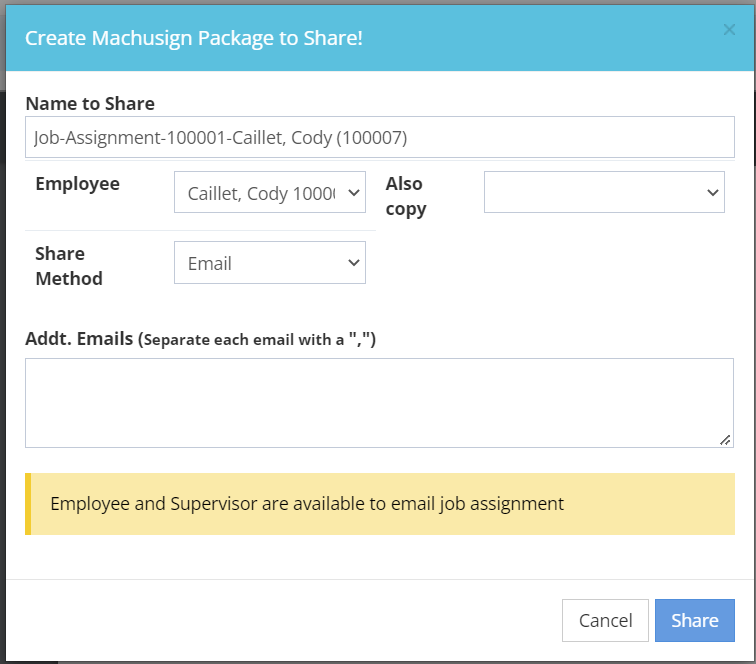756x664 pixels.
Task: Grab the text area resize handle
Action: pos(725,440)
